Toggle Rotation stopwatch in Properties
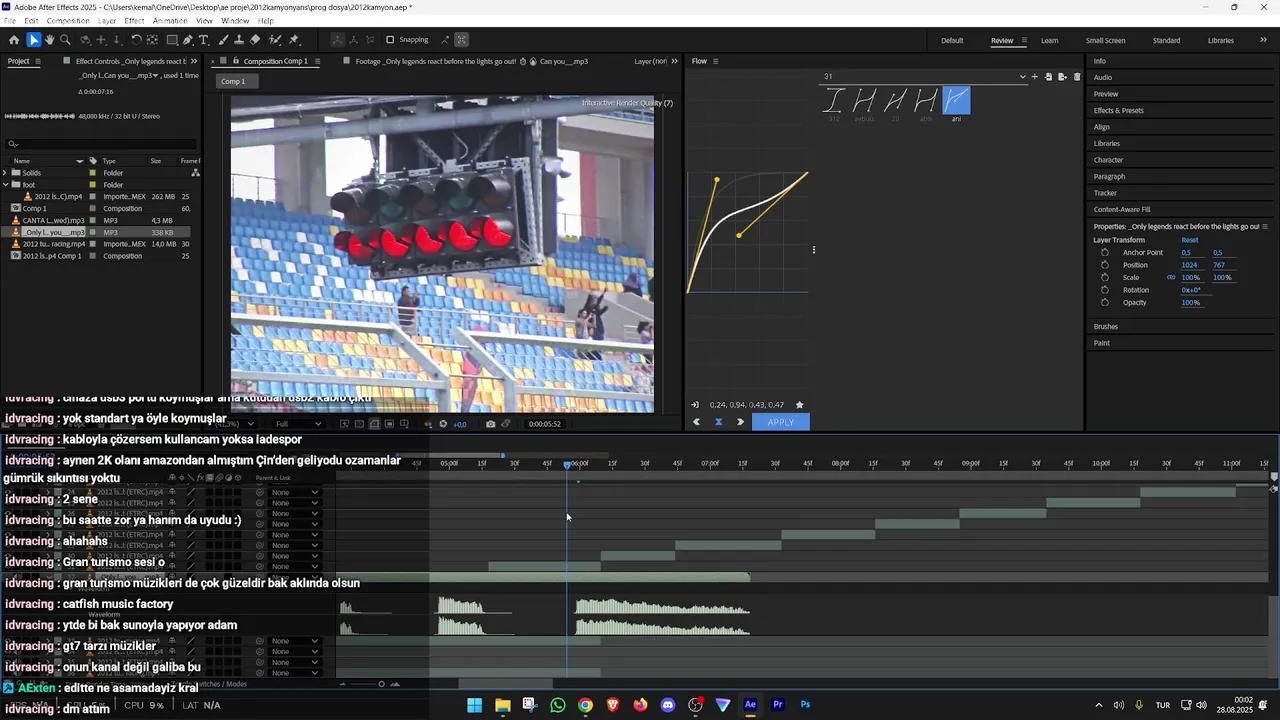The image size is (1280, 720). pyautogui.click(x=1105, y=290)
